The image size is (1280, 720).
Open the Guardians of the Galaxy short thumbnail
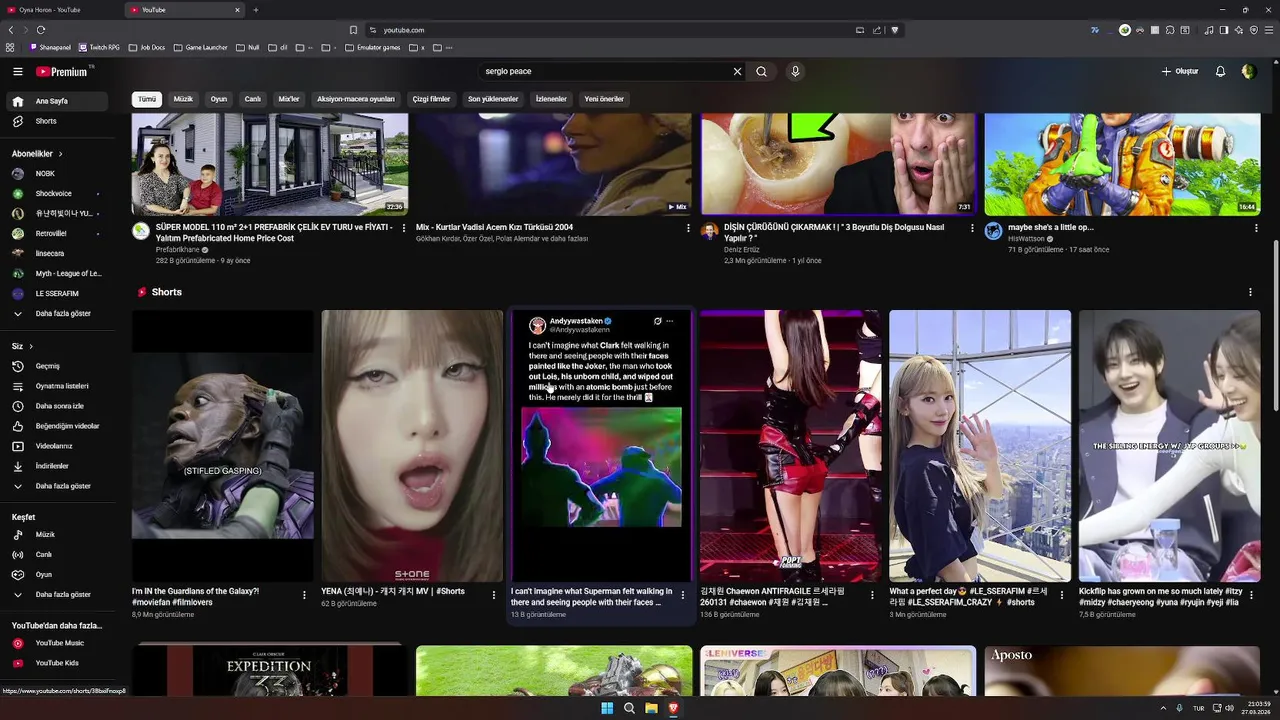point(222,446)
